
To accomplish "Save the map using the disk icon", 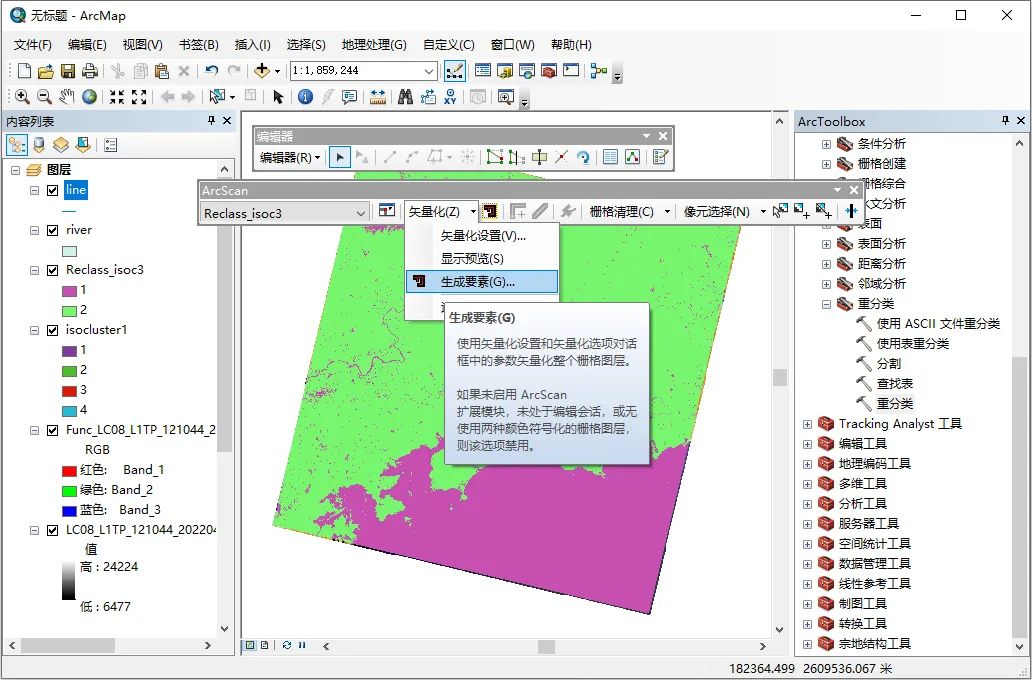I will 68,70.
